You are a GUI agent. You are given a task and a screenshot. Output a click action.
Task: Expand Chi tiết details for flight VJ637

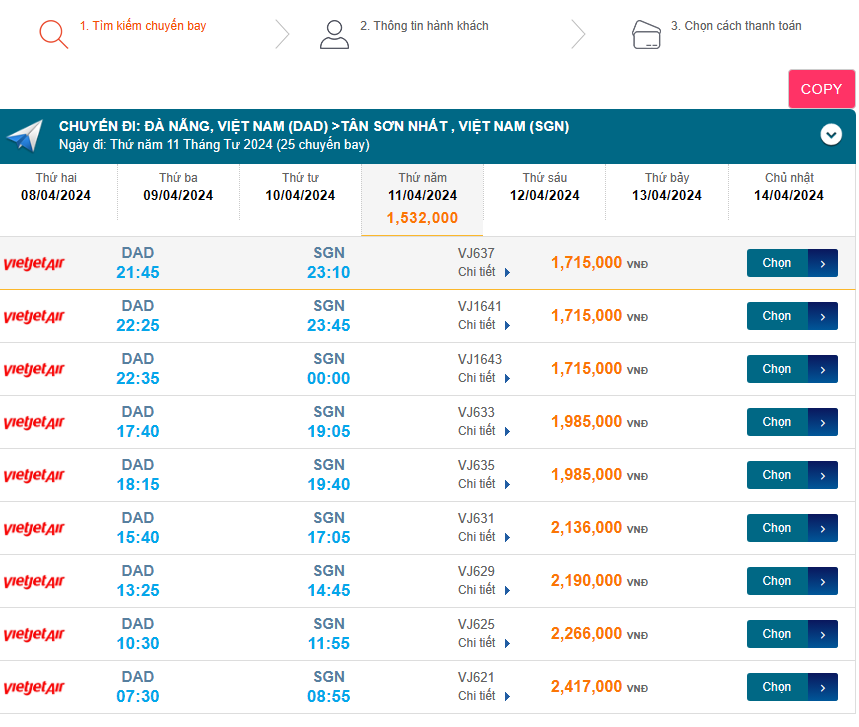484,272
